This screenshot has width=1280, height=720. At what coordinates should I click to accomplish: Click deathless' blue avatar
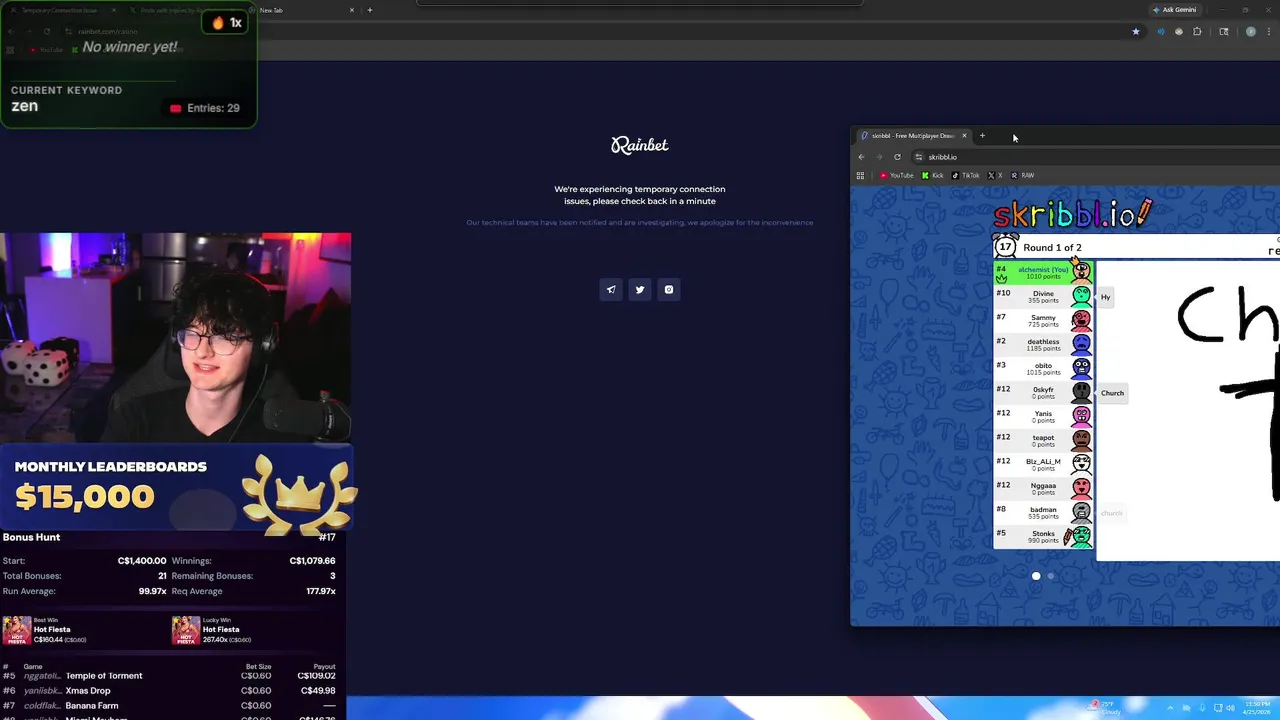point(1081,345)
